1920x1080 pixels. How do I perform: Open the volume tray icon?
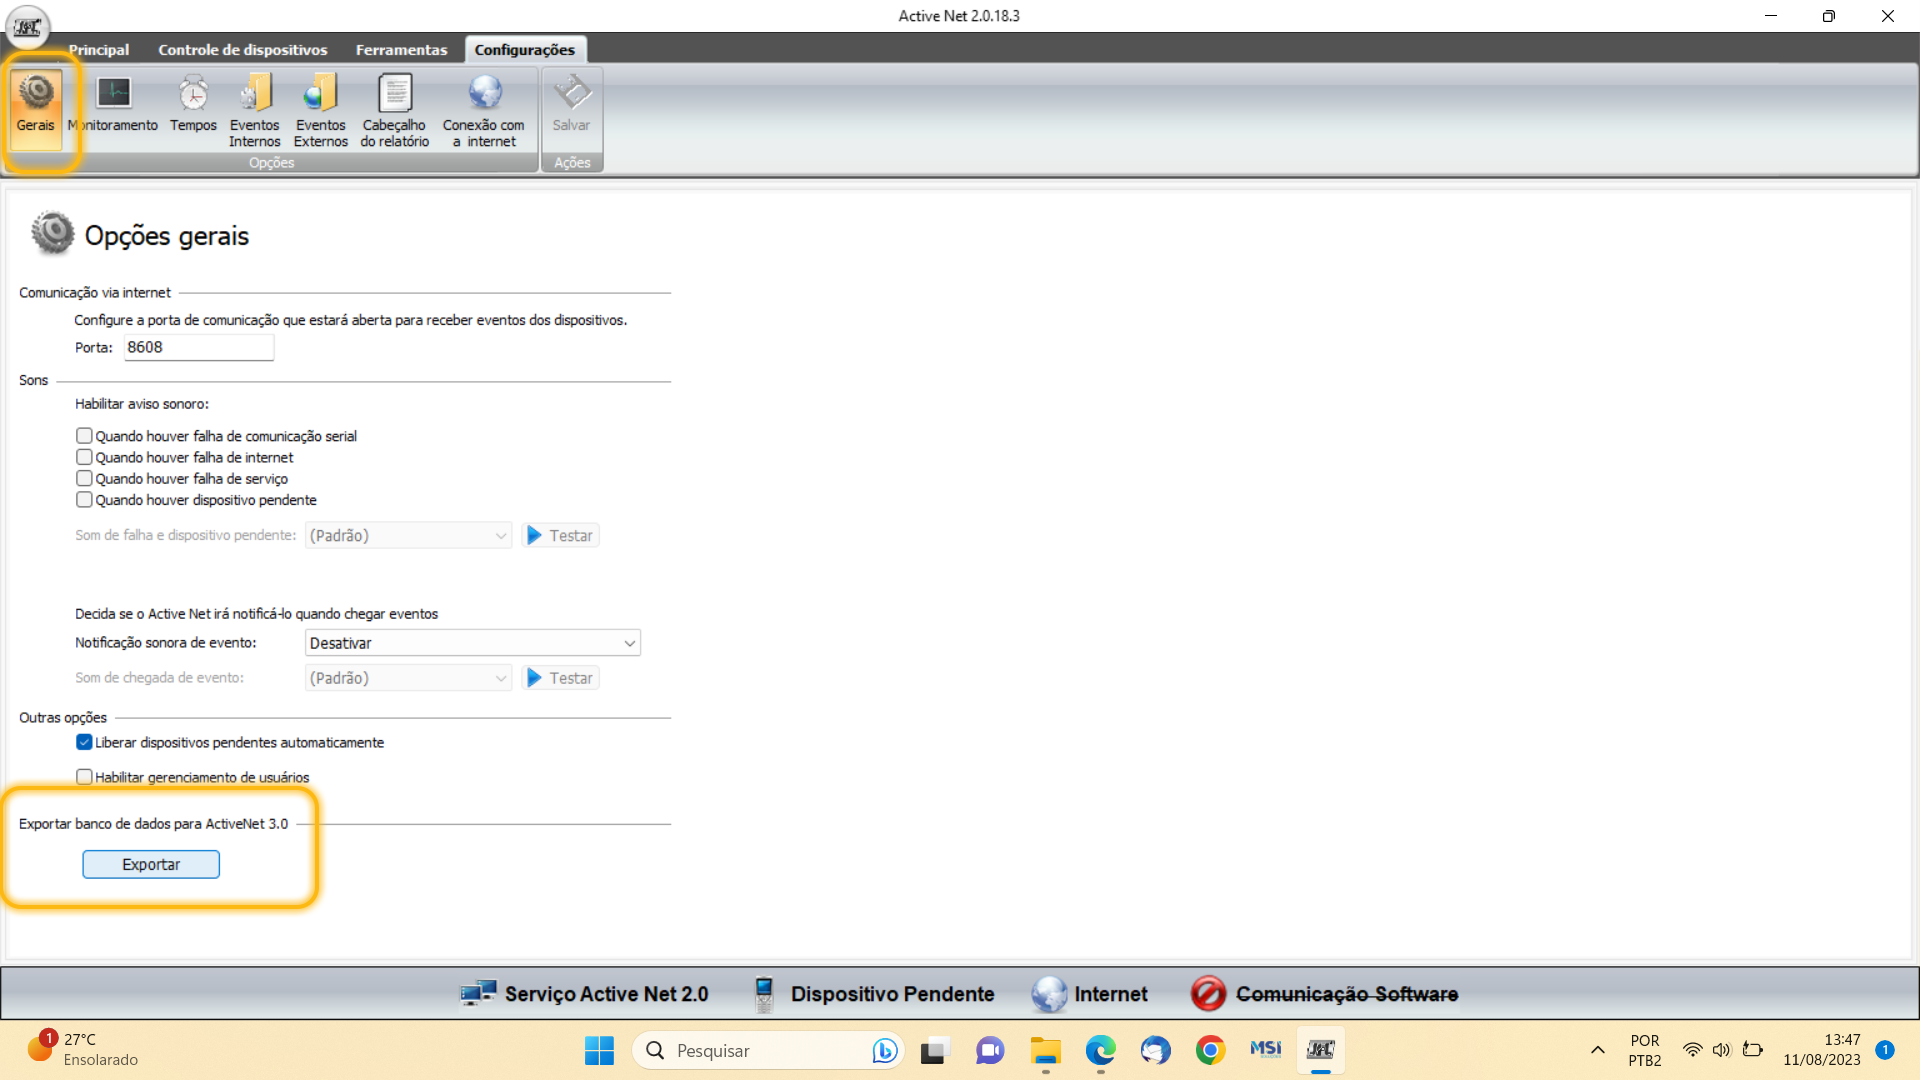point(1721,1050)
